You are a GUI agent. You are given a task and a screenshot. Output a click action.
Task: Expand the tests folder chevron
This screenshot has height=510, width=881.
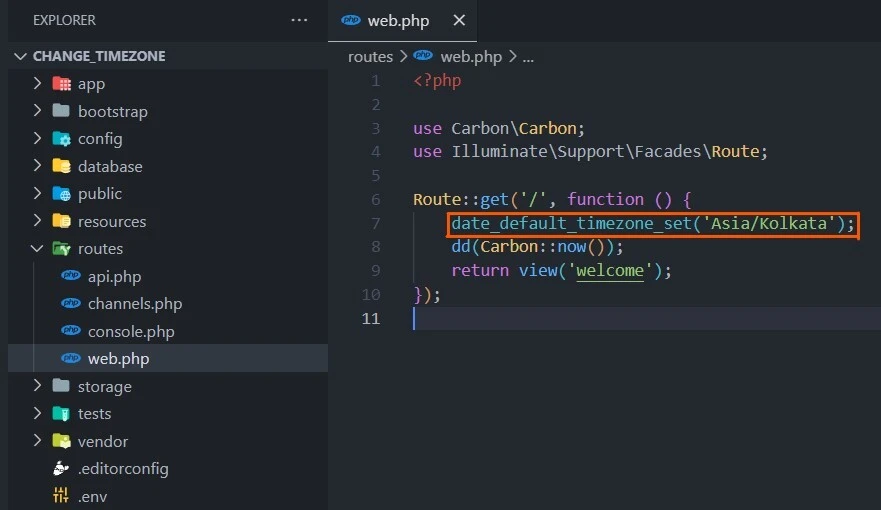tap(37, 413)
